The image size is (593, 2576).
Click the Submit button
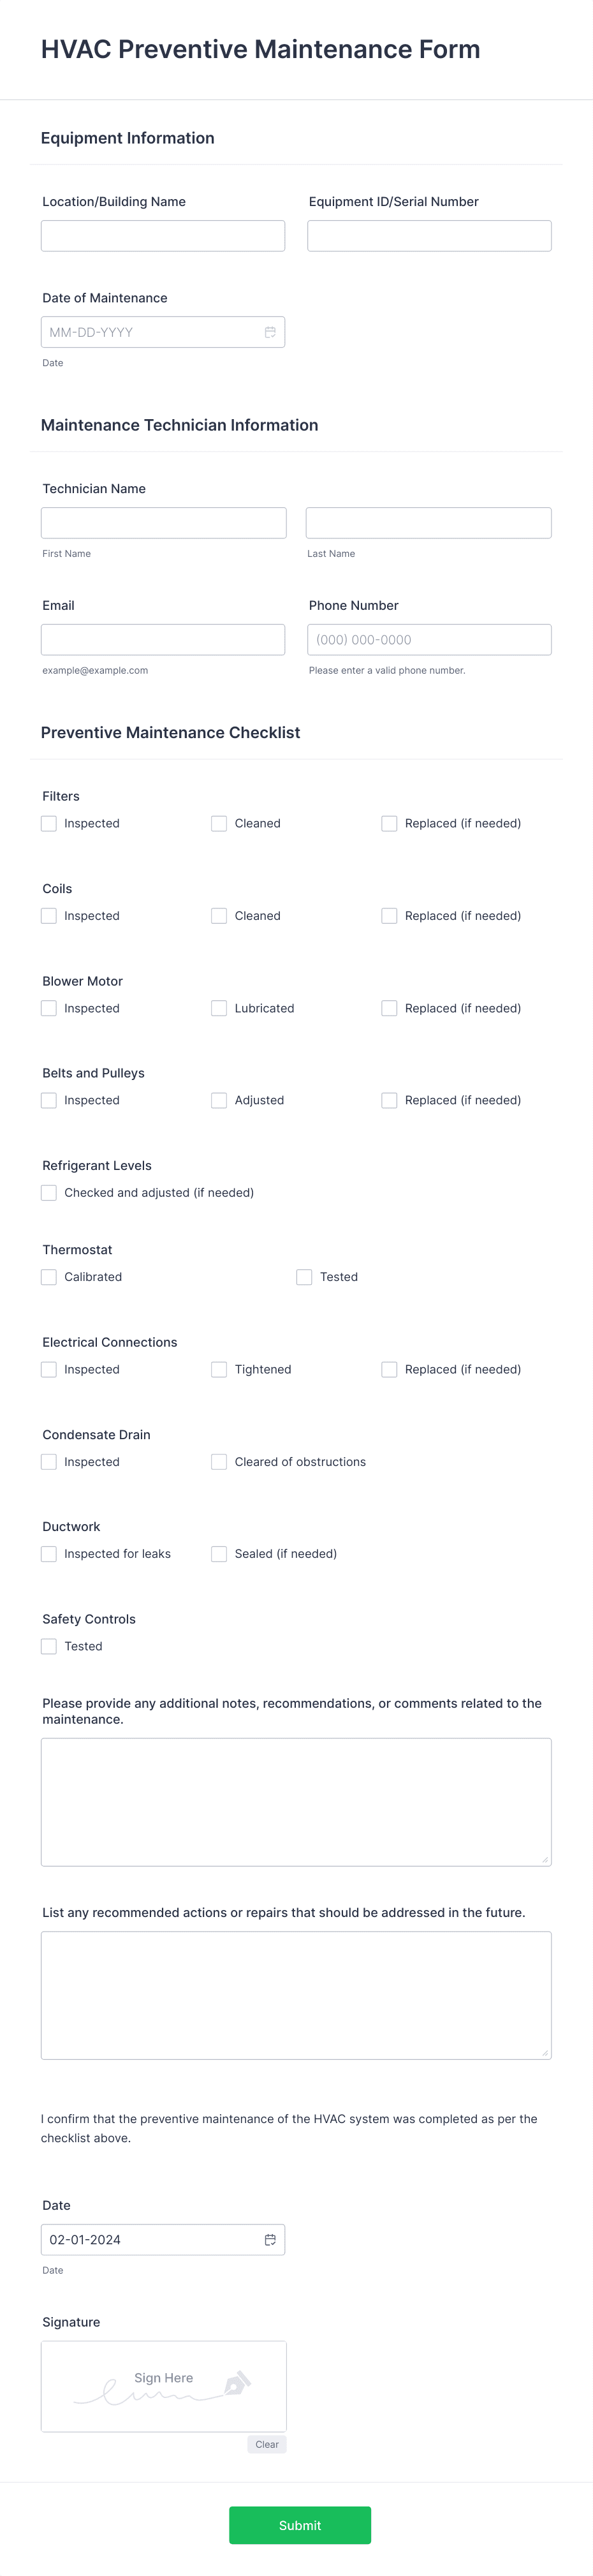tap(300, 2525)
